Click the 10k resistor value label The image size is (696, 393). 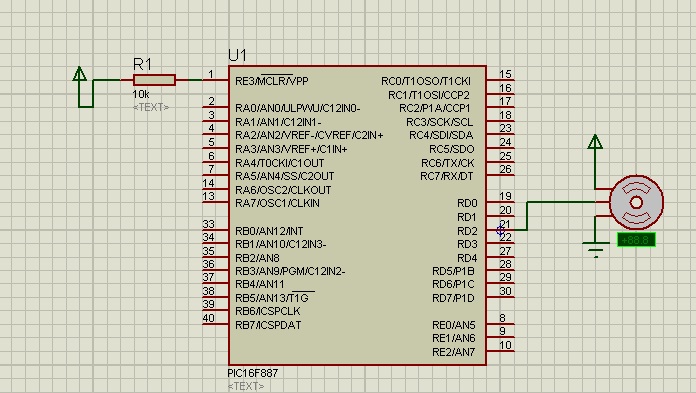pyautogui.click(x=141, y=94)
